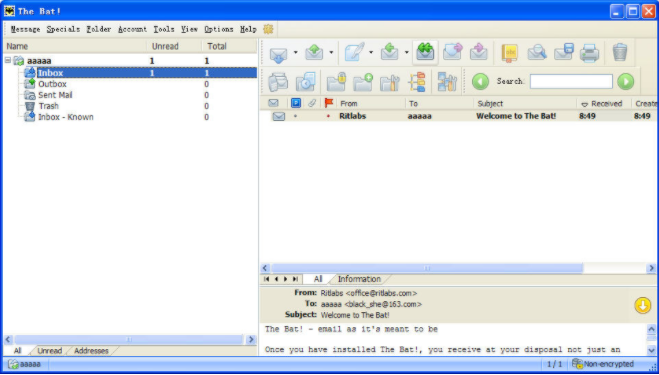
Task: Click the red flag column header
Action: tap(329, 103)
